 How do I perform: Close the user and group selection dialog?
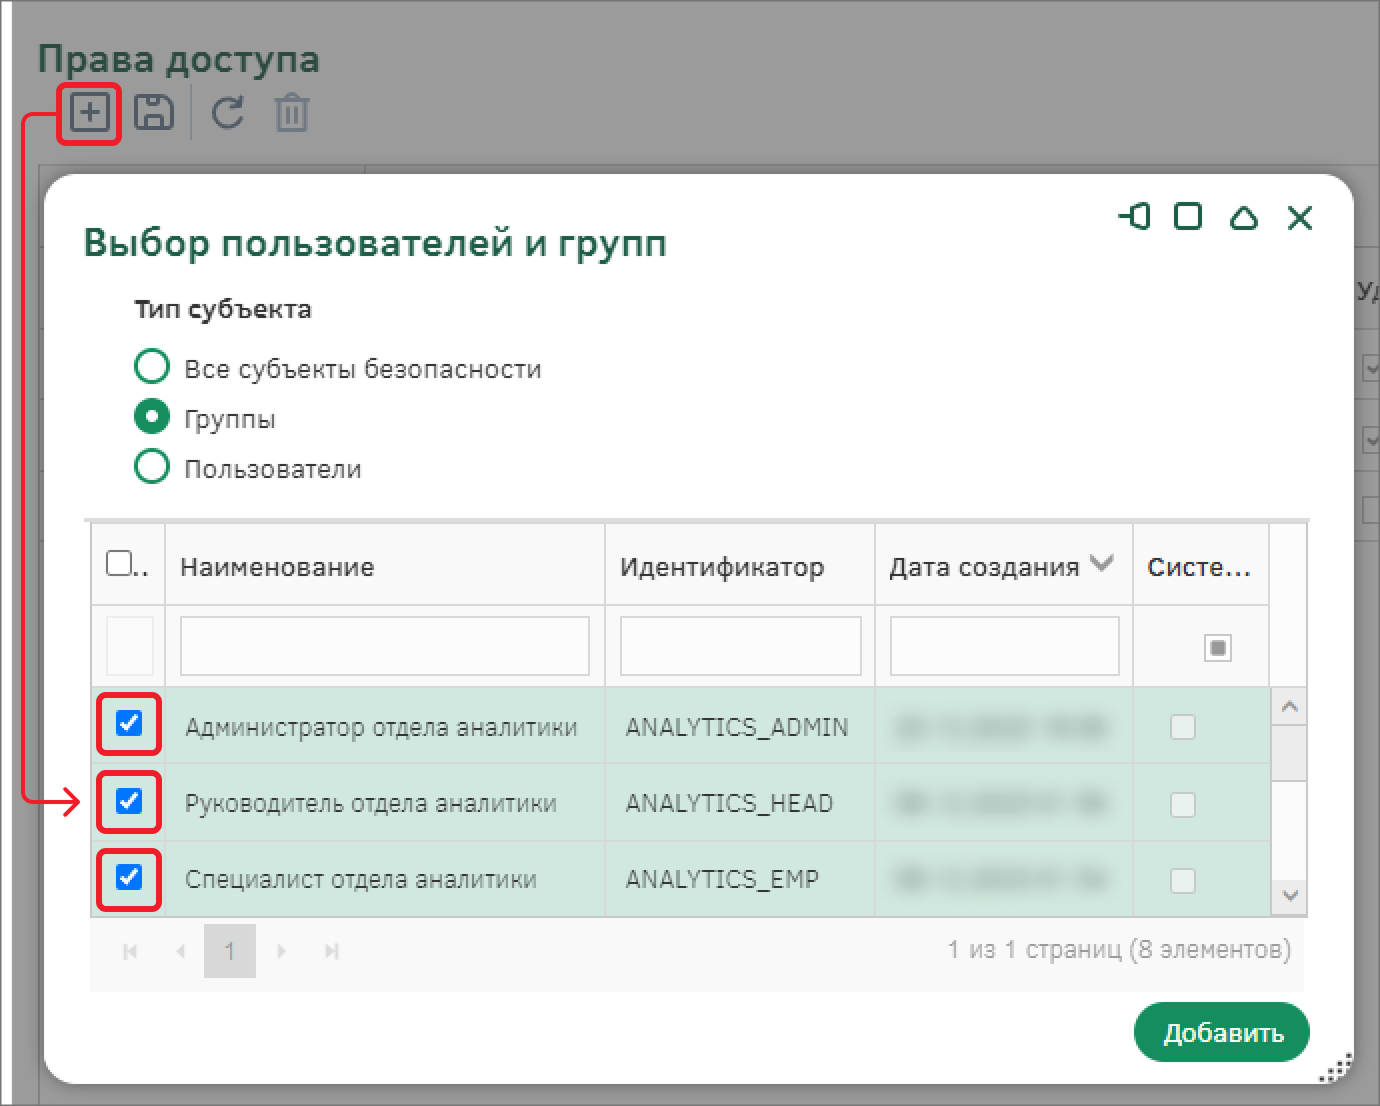pyautogui.click(x=1299, y=217)
